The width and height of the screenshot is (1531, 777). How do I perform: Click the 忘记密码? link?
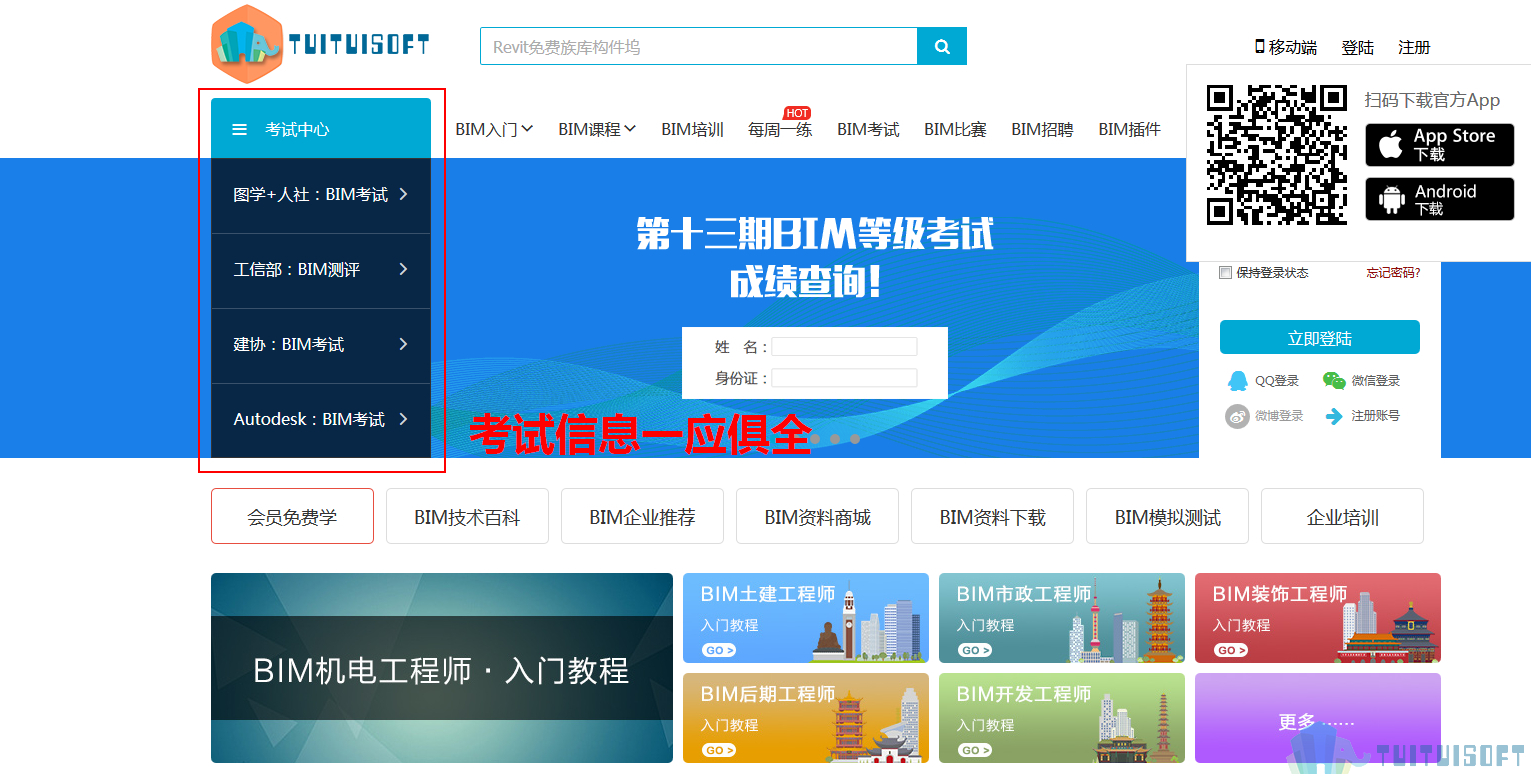[x=1393, y=273]
